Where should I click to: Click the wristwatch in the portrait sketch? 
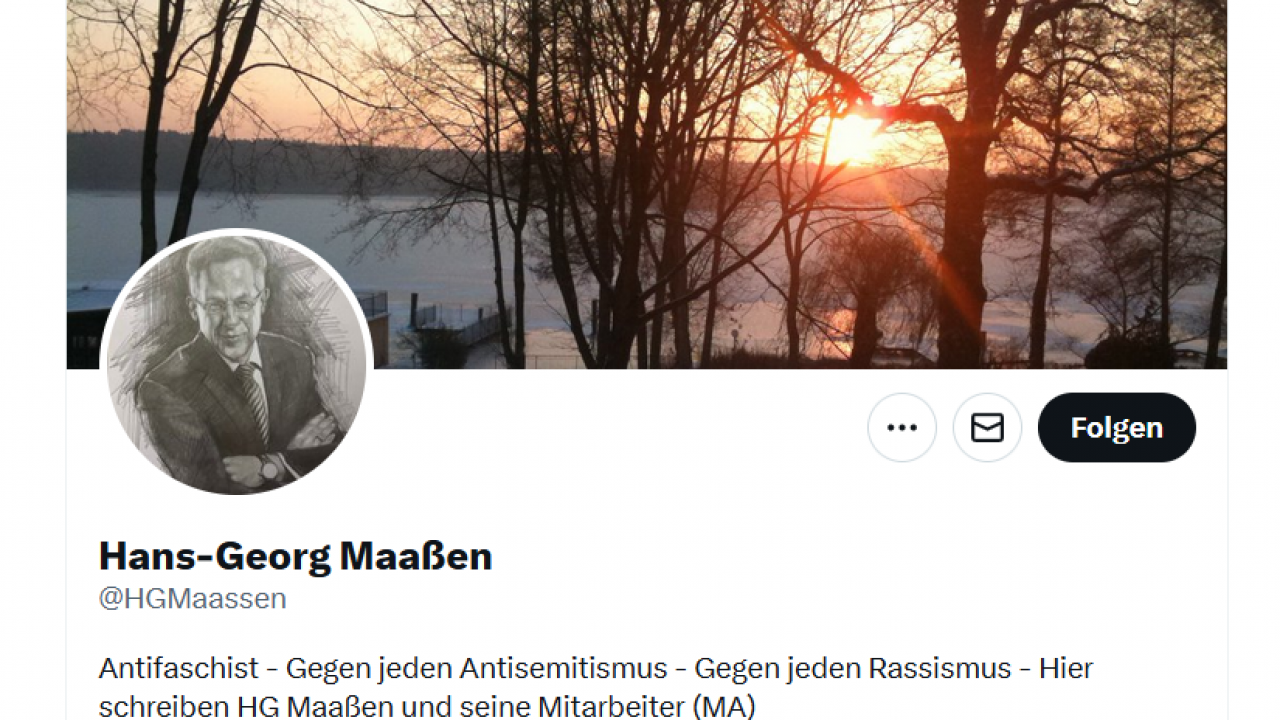click(x=270, y=466)
